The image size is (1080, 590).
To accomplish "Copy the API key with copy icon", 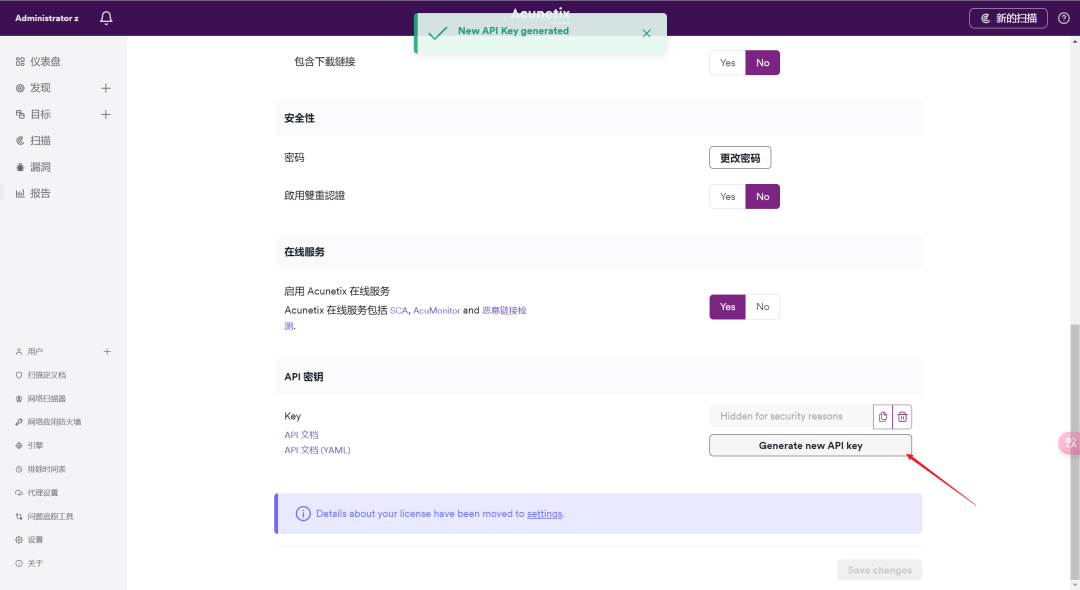I will pyautogui.click(x=882, y=416).
